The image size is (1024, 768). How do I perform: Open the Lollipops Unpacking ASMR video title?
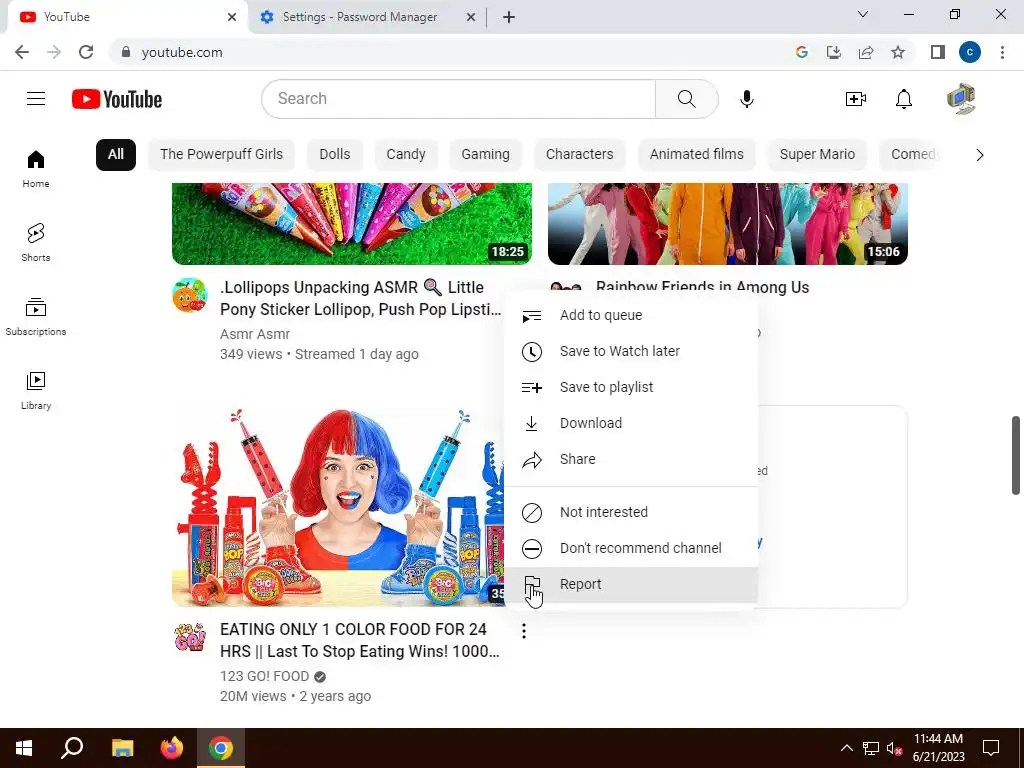(x=360, y=298)
